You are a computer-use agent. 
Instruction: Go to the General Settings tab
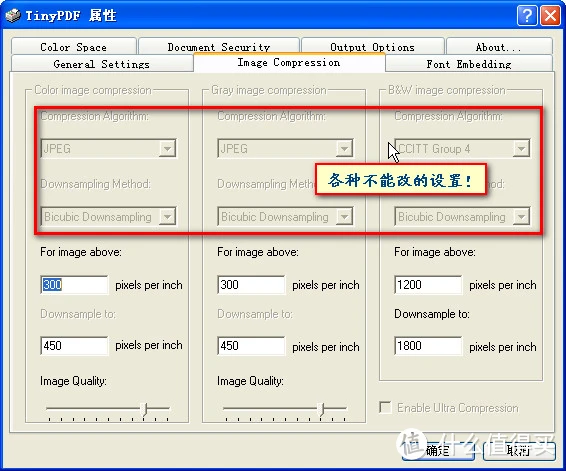[102, 64]
